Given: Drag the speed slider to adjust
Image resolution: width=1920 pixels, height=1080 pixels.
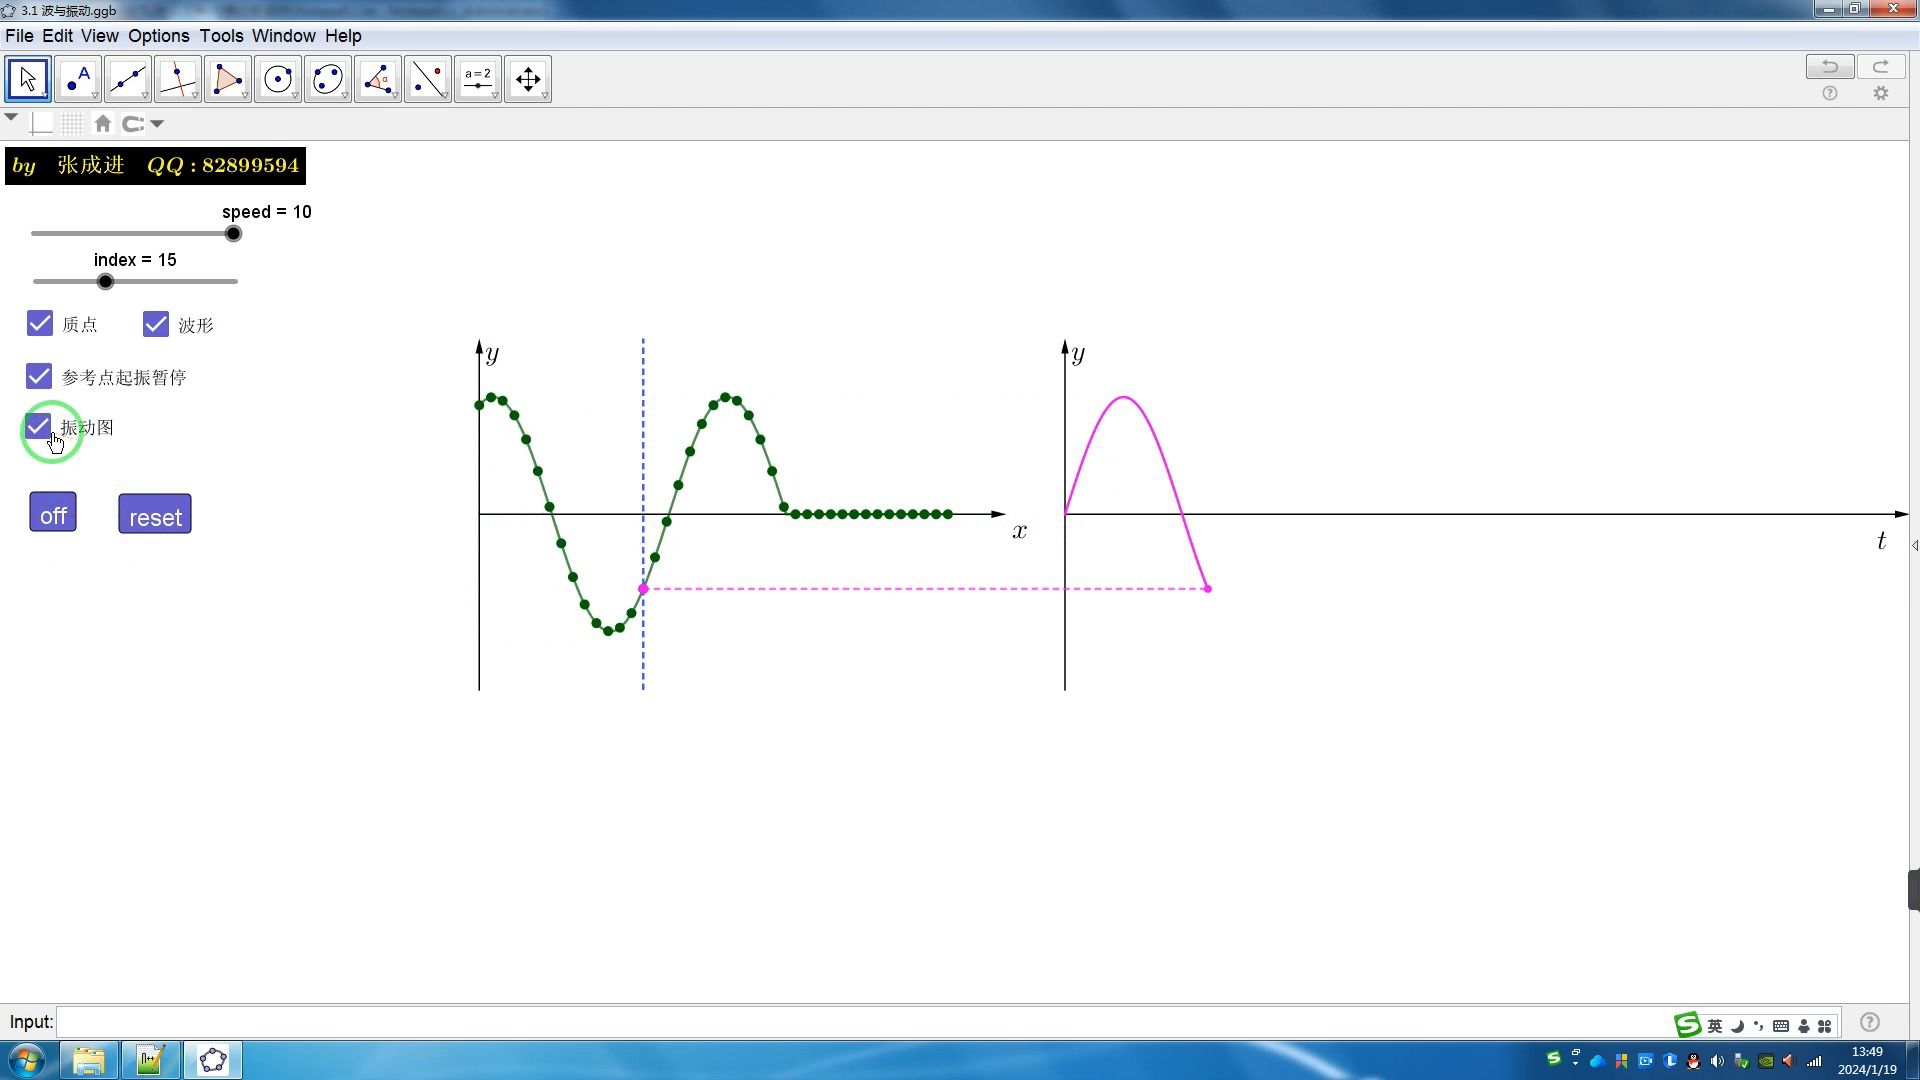Looking at the screenshot, I should 232,235.
